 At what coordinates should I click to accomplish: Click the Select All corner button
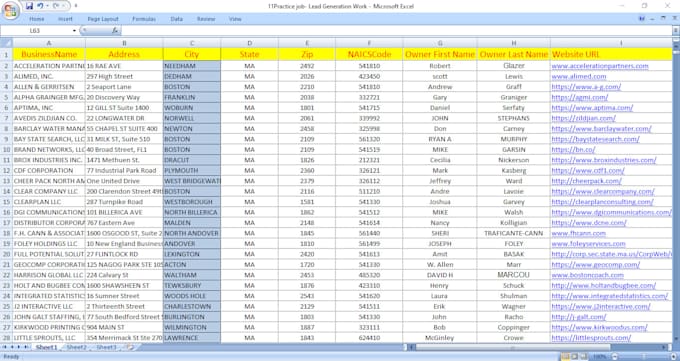tap(6, 43)
